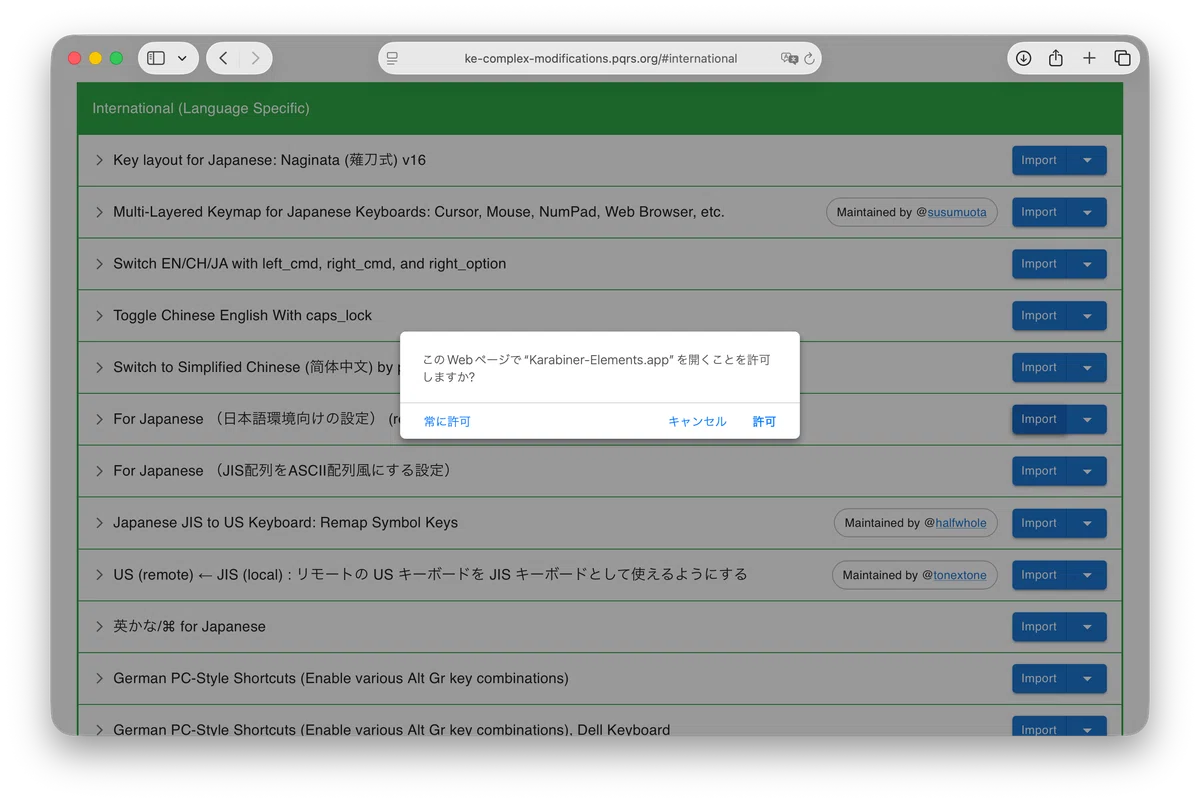Open Import dropdown arrow for Simplified Chinese row
Viewport: 1200px width, 803px height.
(x=1087, y=367)
